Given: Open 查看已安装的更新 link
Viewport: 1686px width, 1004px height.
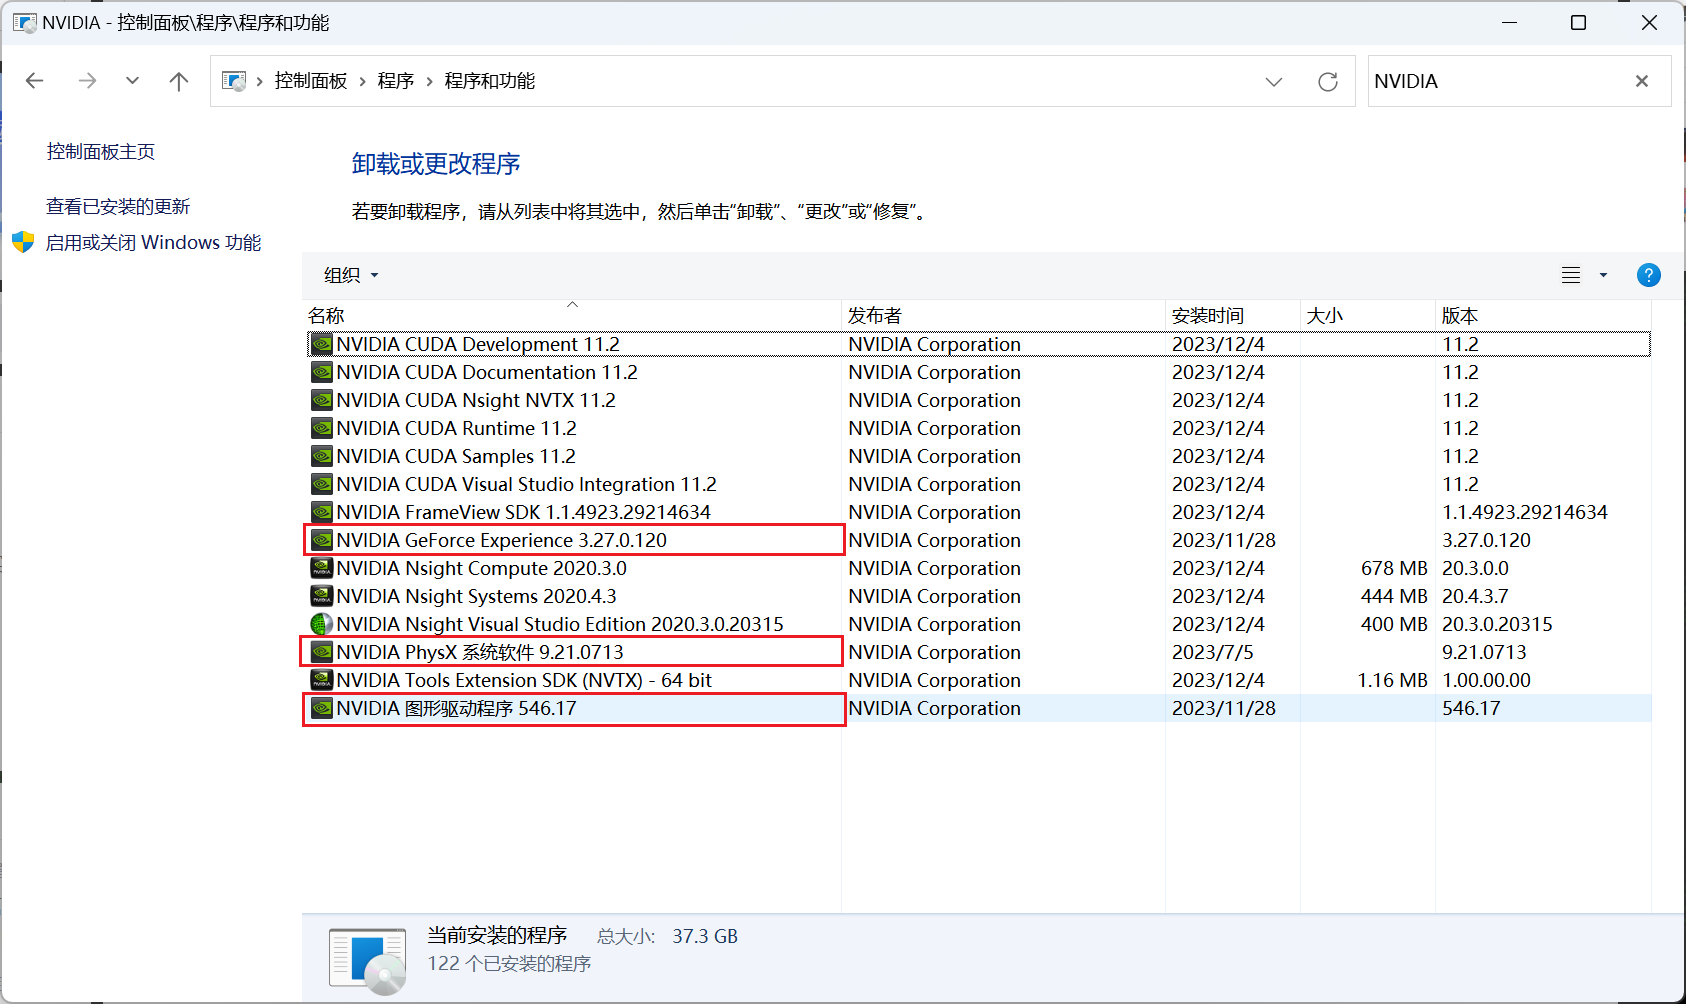Looking at the screenshot, I should coord(118,207).
